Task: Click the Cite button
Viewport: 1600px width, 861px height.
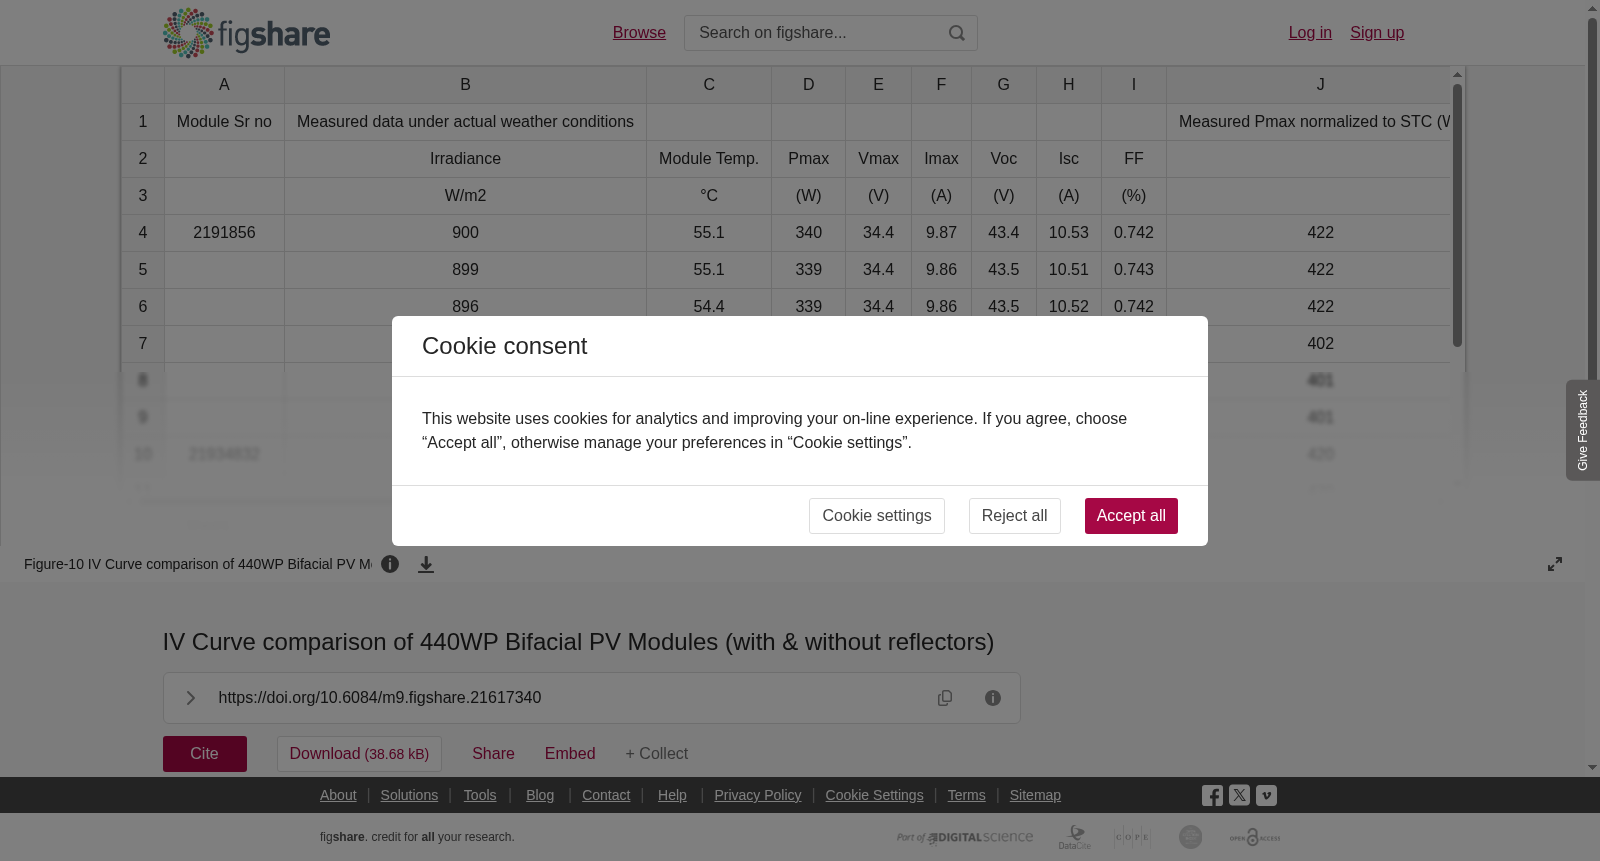Action: point(205,754)
